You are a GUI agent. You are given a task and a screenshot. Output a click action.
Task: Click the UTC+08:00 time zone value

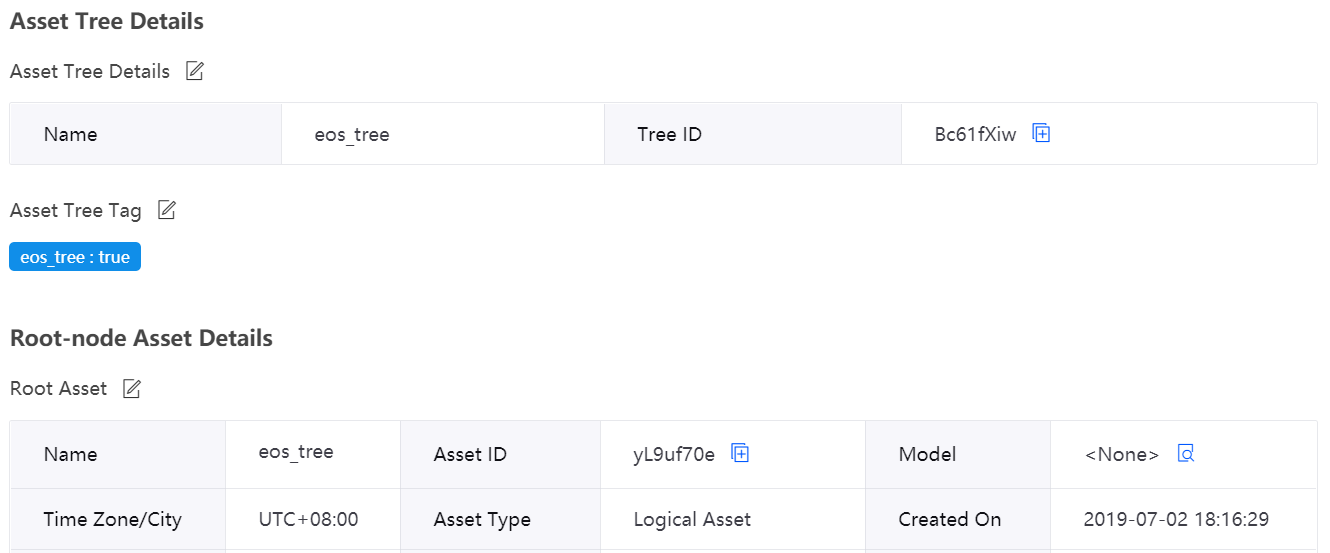tap(308, 519)
